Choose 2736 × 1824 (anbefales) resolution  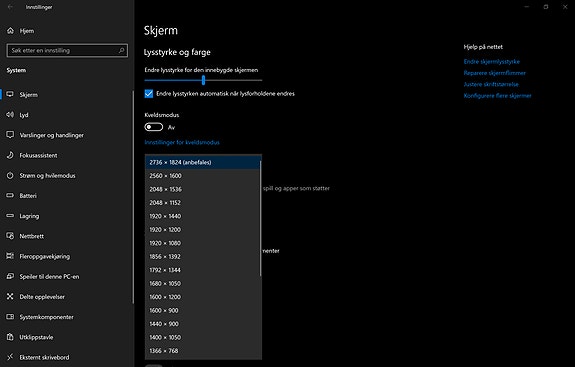[202, 162]
